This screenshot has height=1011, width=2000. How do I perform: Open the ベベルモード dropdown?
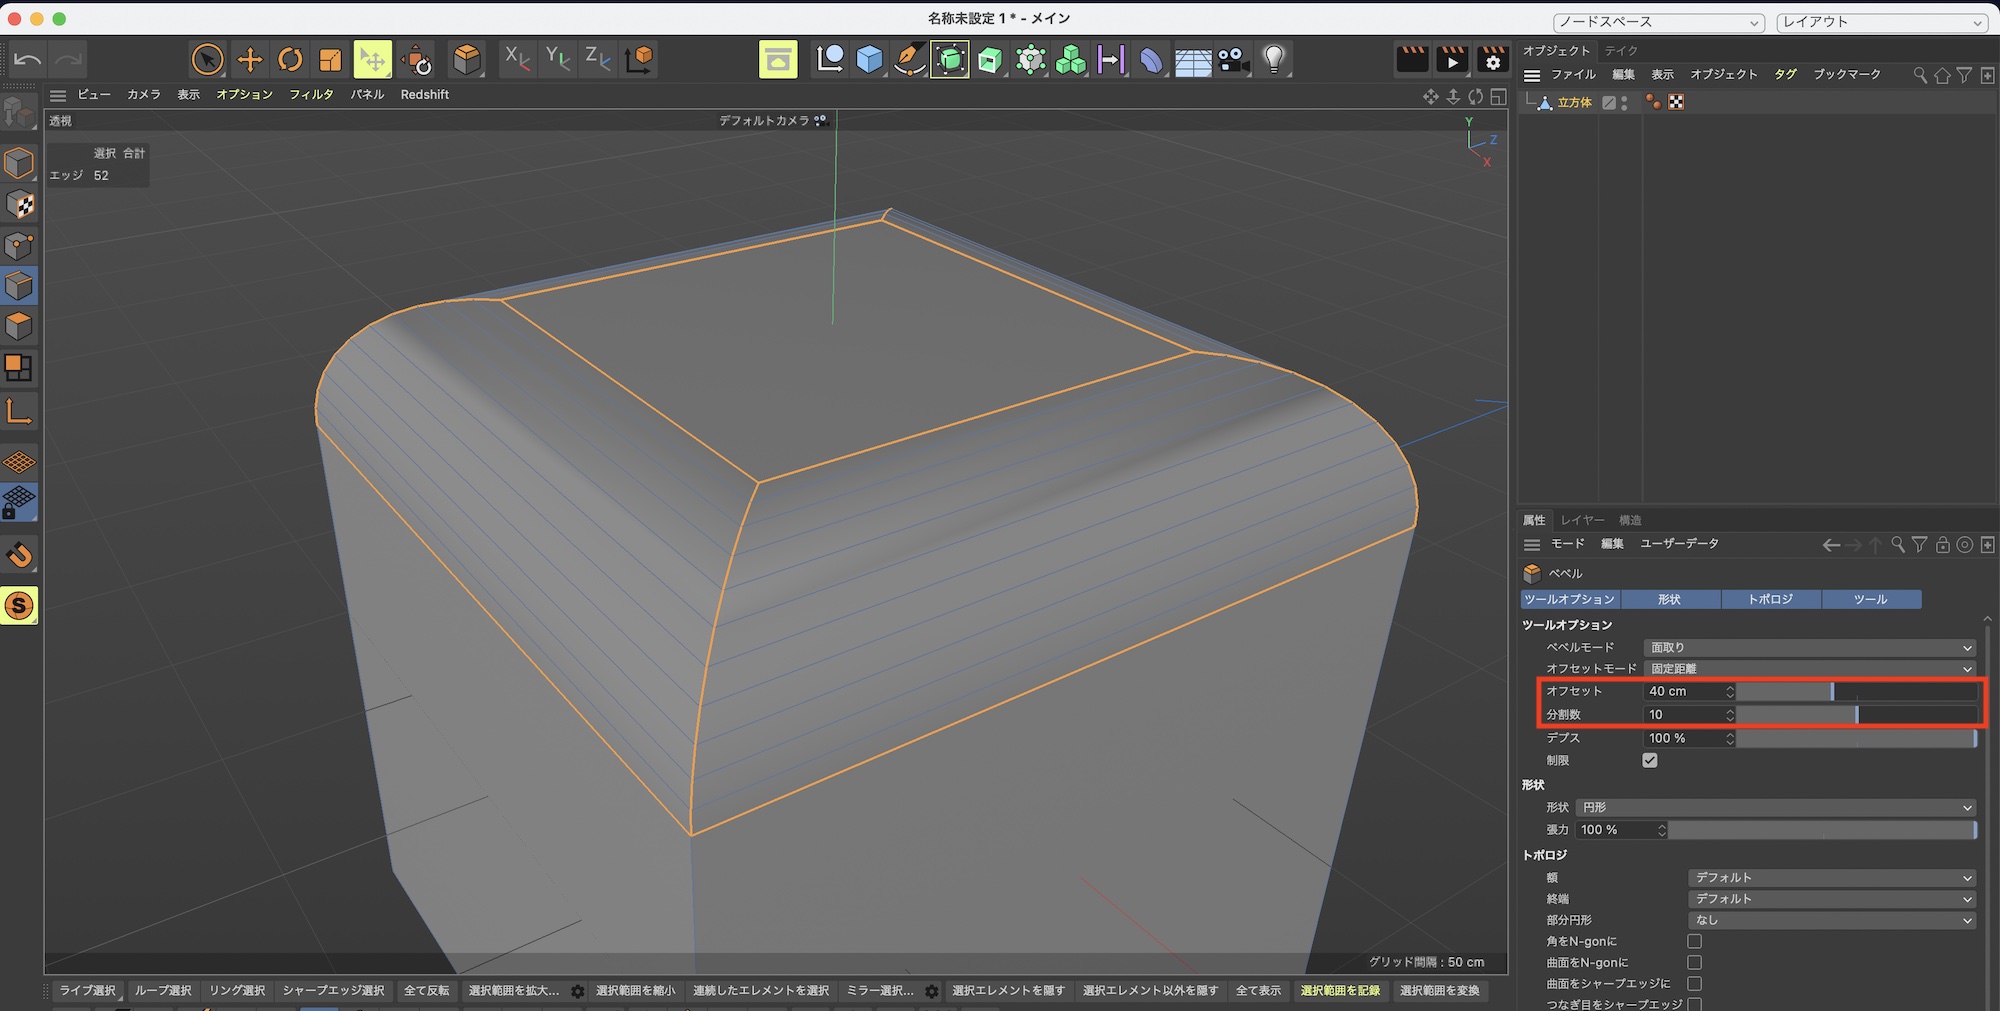tap(1810, 648)
